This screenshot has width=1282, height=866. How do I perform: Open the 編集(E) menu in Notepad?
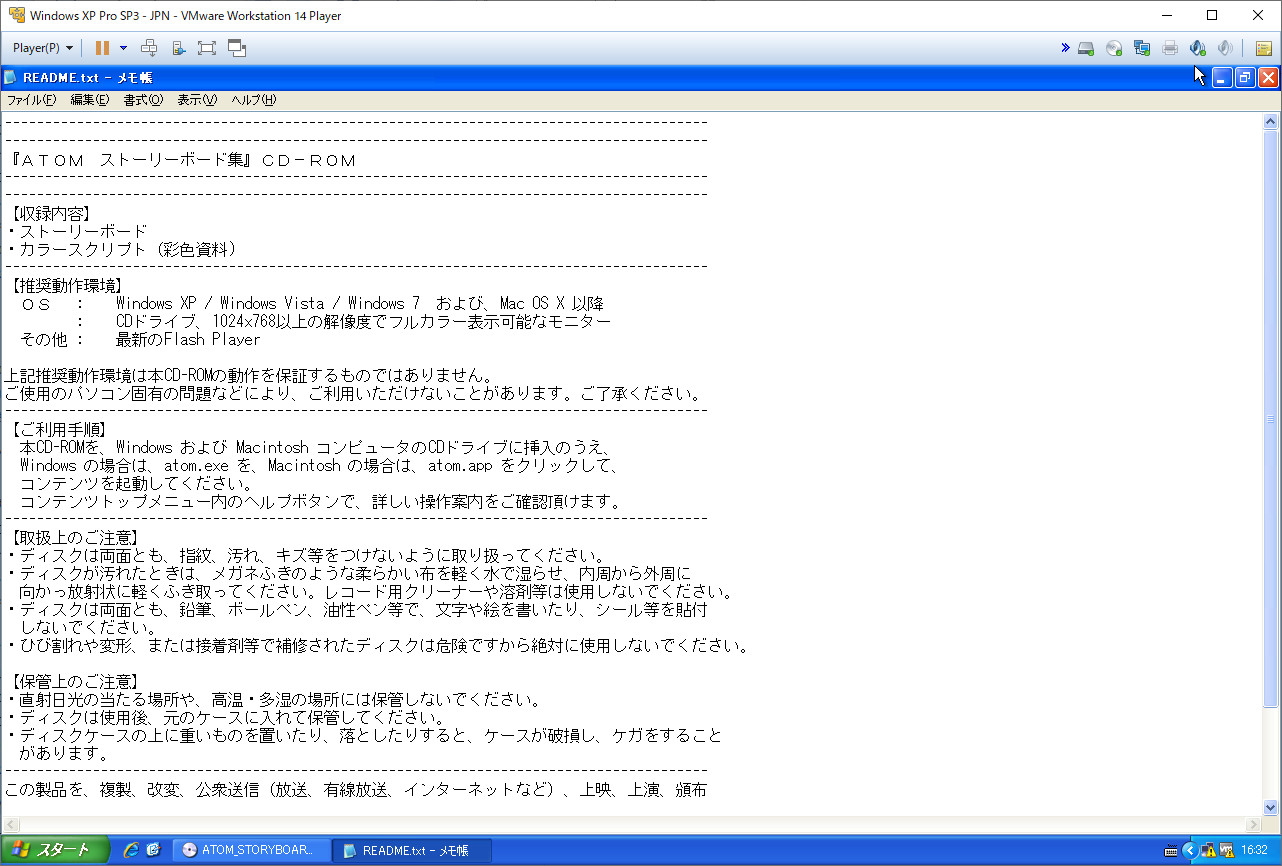90,100
